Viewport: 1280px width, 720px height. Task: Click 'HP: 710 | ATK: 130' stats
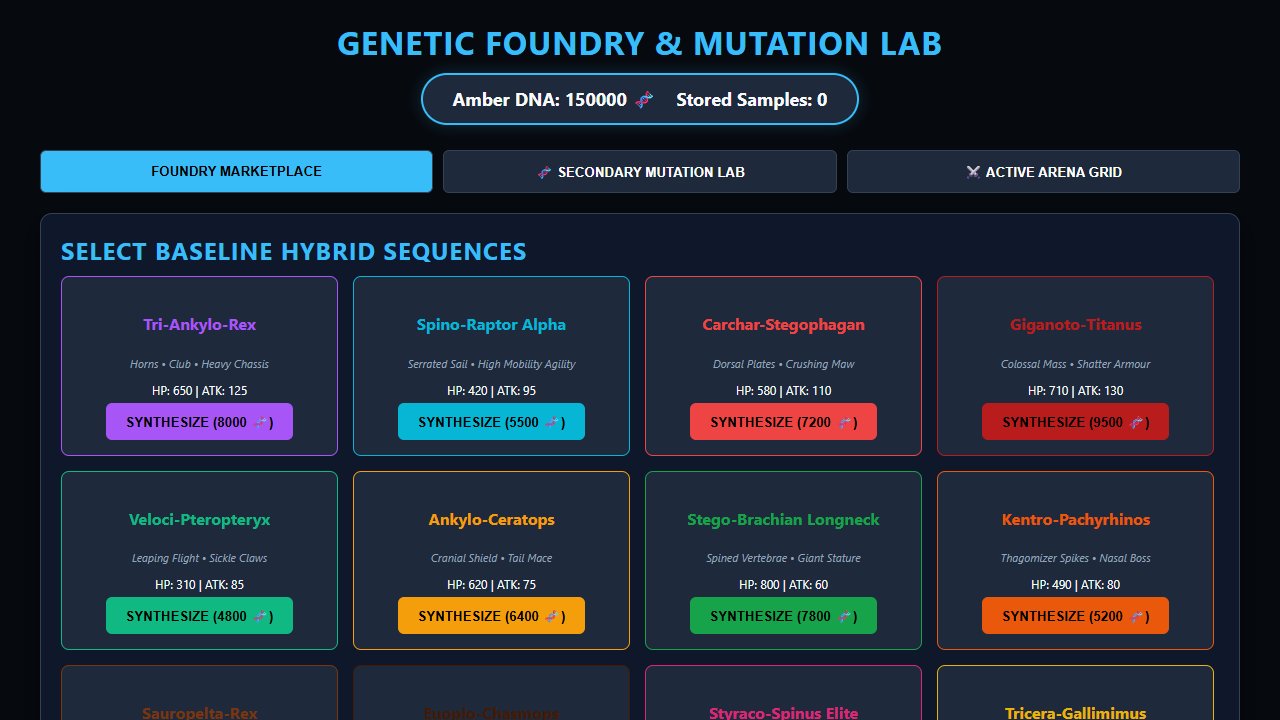[x=1075, y=391]
